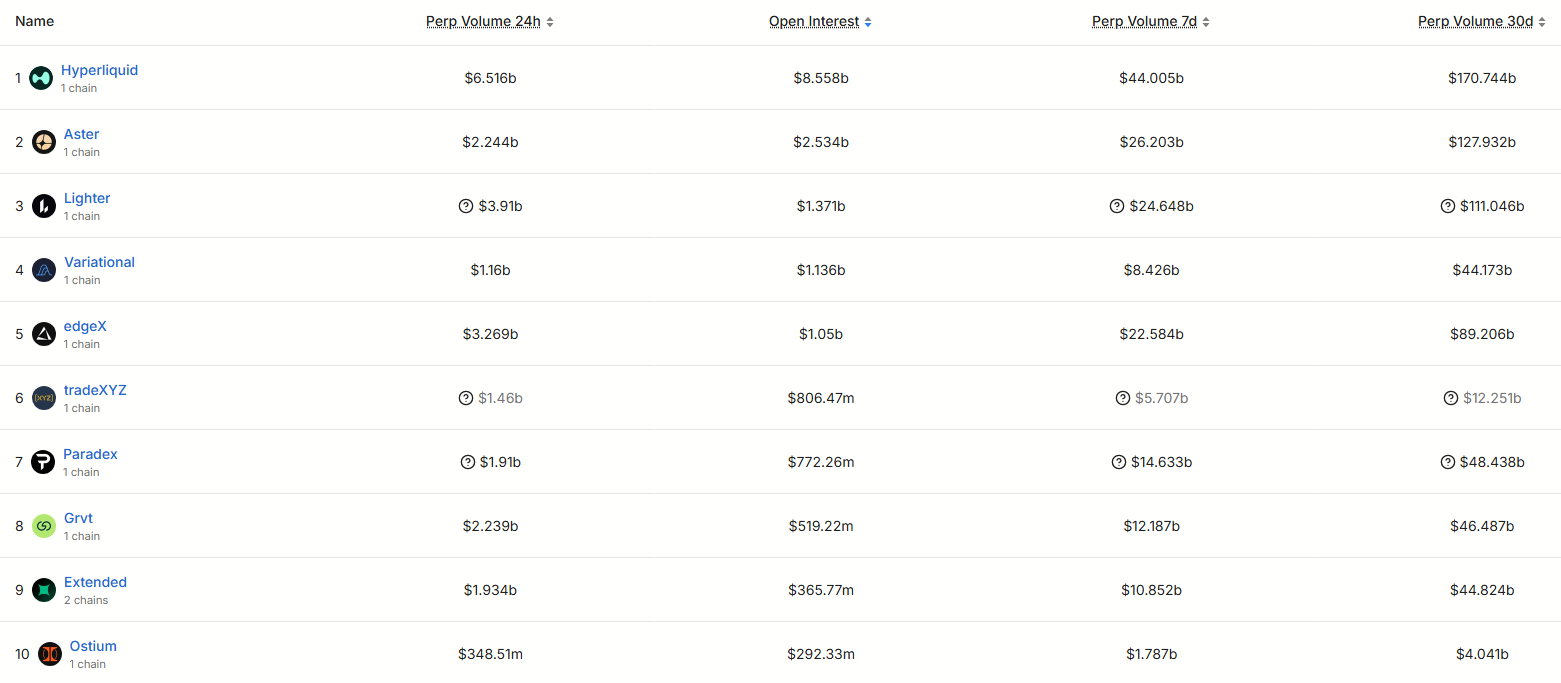The image size is (1561, 683).
Task: Click the Lighter protocol logo icon
Action: pos(44,206)
